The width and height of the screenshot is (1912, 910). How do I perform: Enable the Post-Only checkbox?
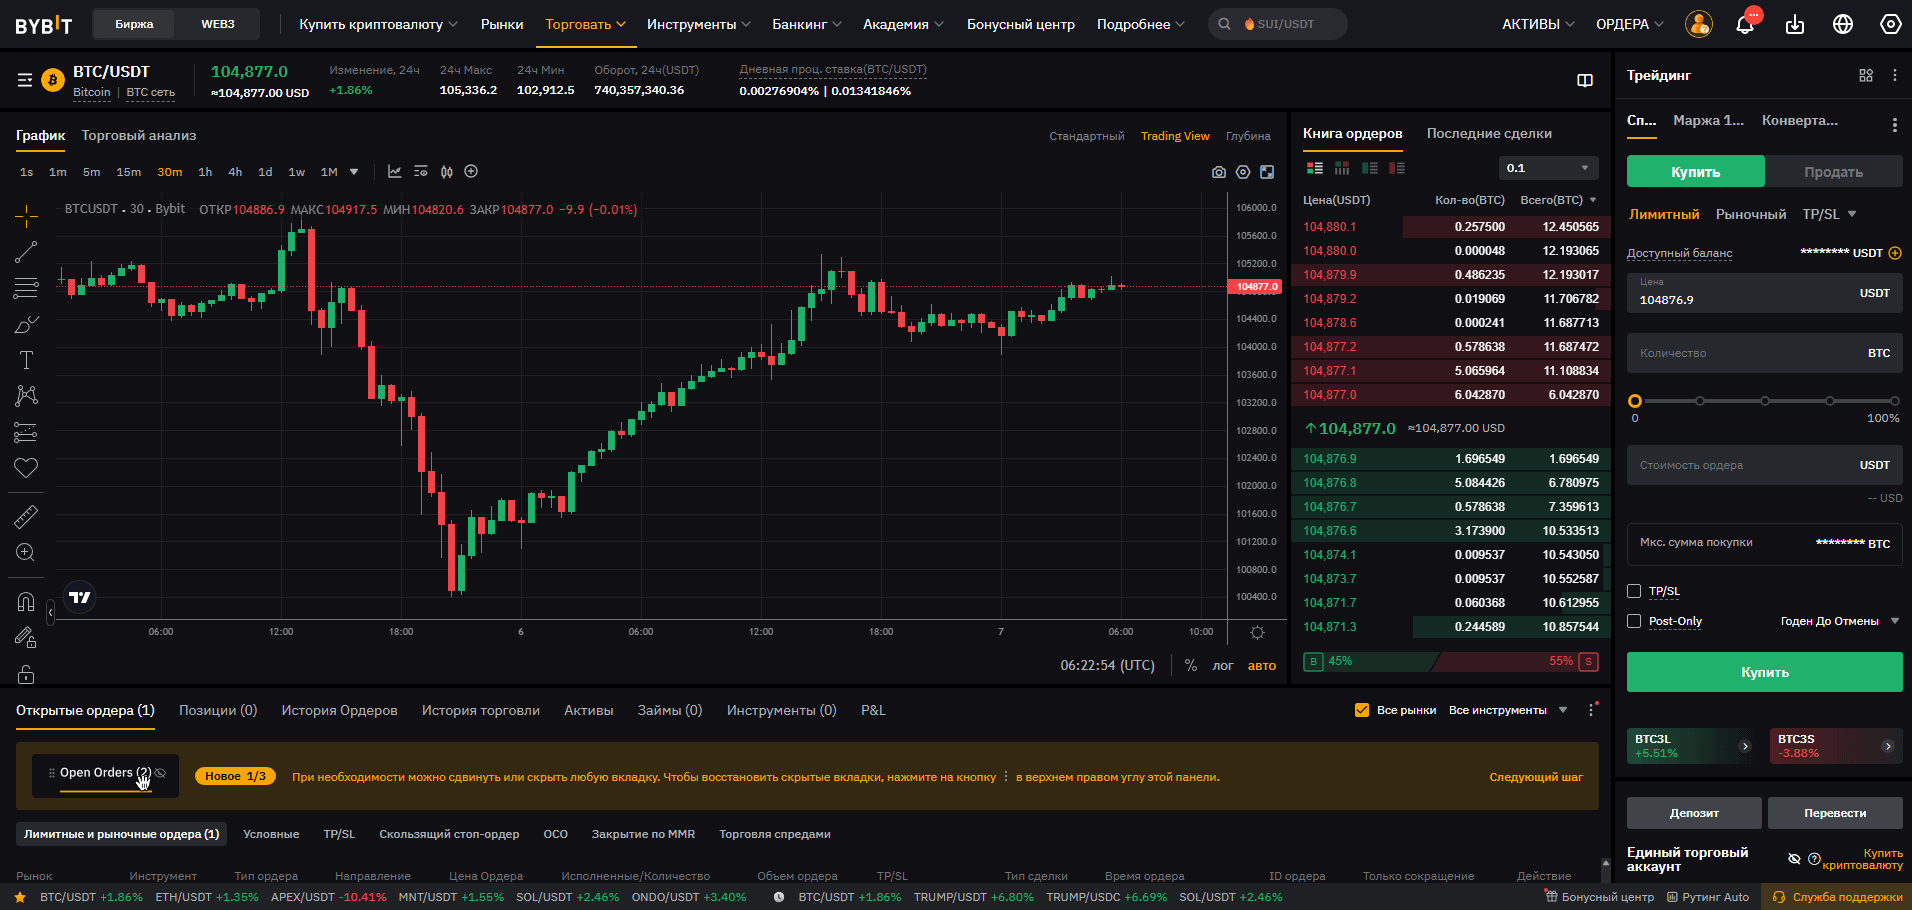(x=1634, y=621)
